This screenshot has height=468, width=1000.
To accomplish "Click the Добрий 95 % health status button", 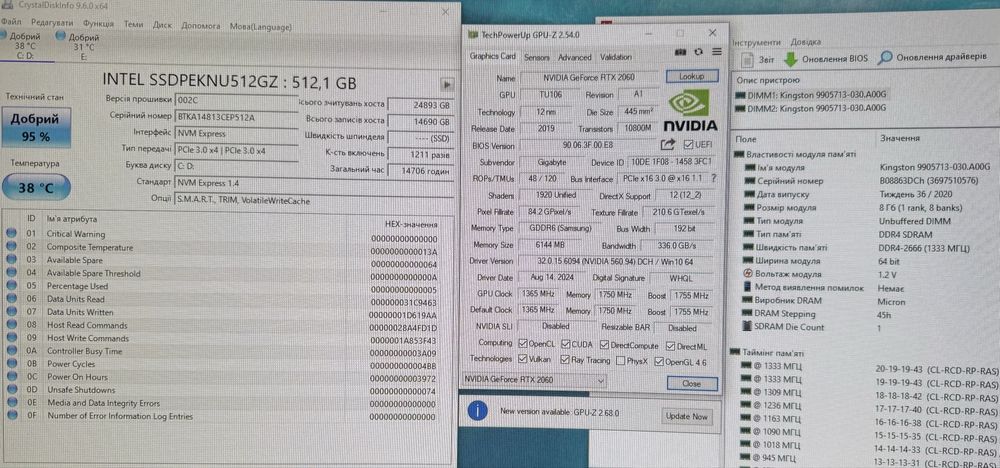I will tap(36, 128).
